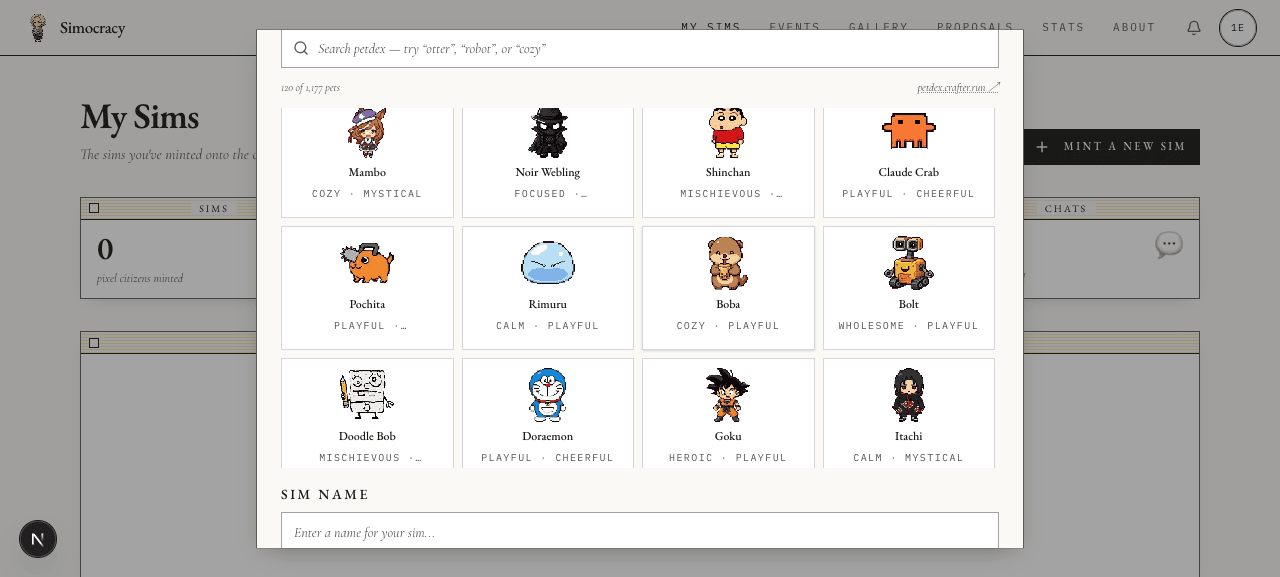
Task: Go to the Gallery nav item
Action: (878, 28)
